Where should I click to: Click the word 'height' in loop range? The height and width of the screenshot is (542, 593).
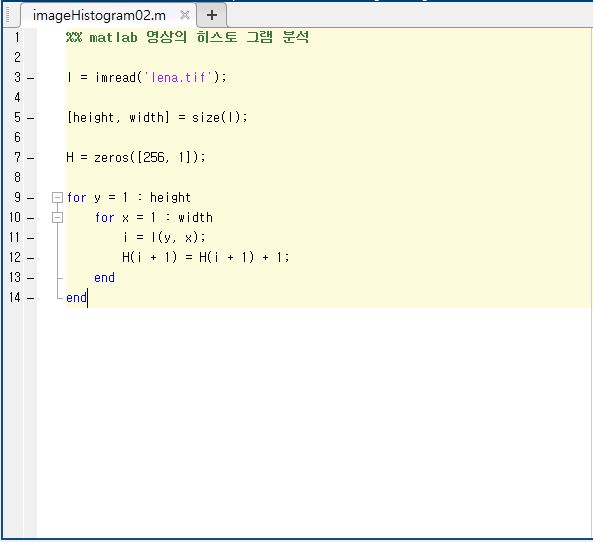pos(170,197)
